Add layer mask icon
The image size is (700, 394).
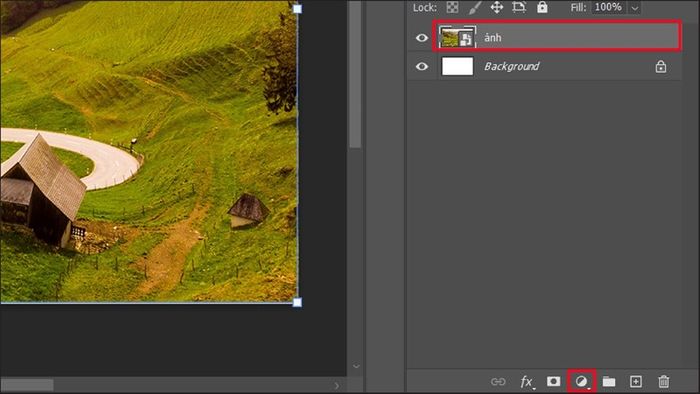point(554,381)
